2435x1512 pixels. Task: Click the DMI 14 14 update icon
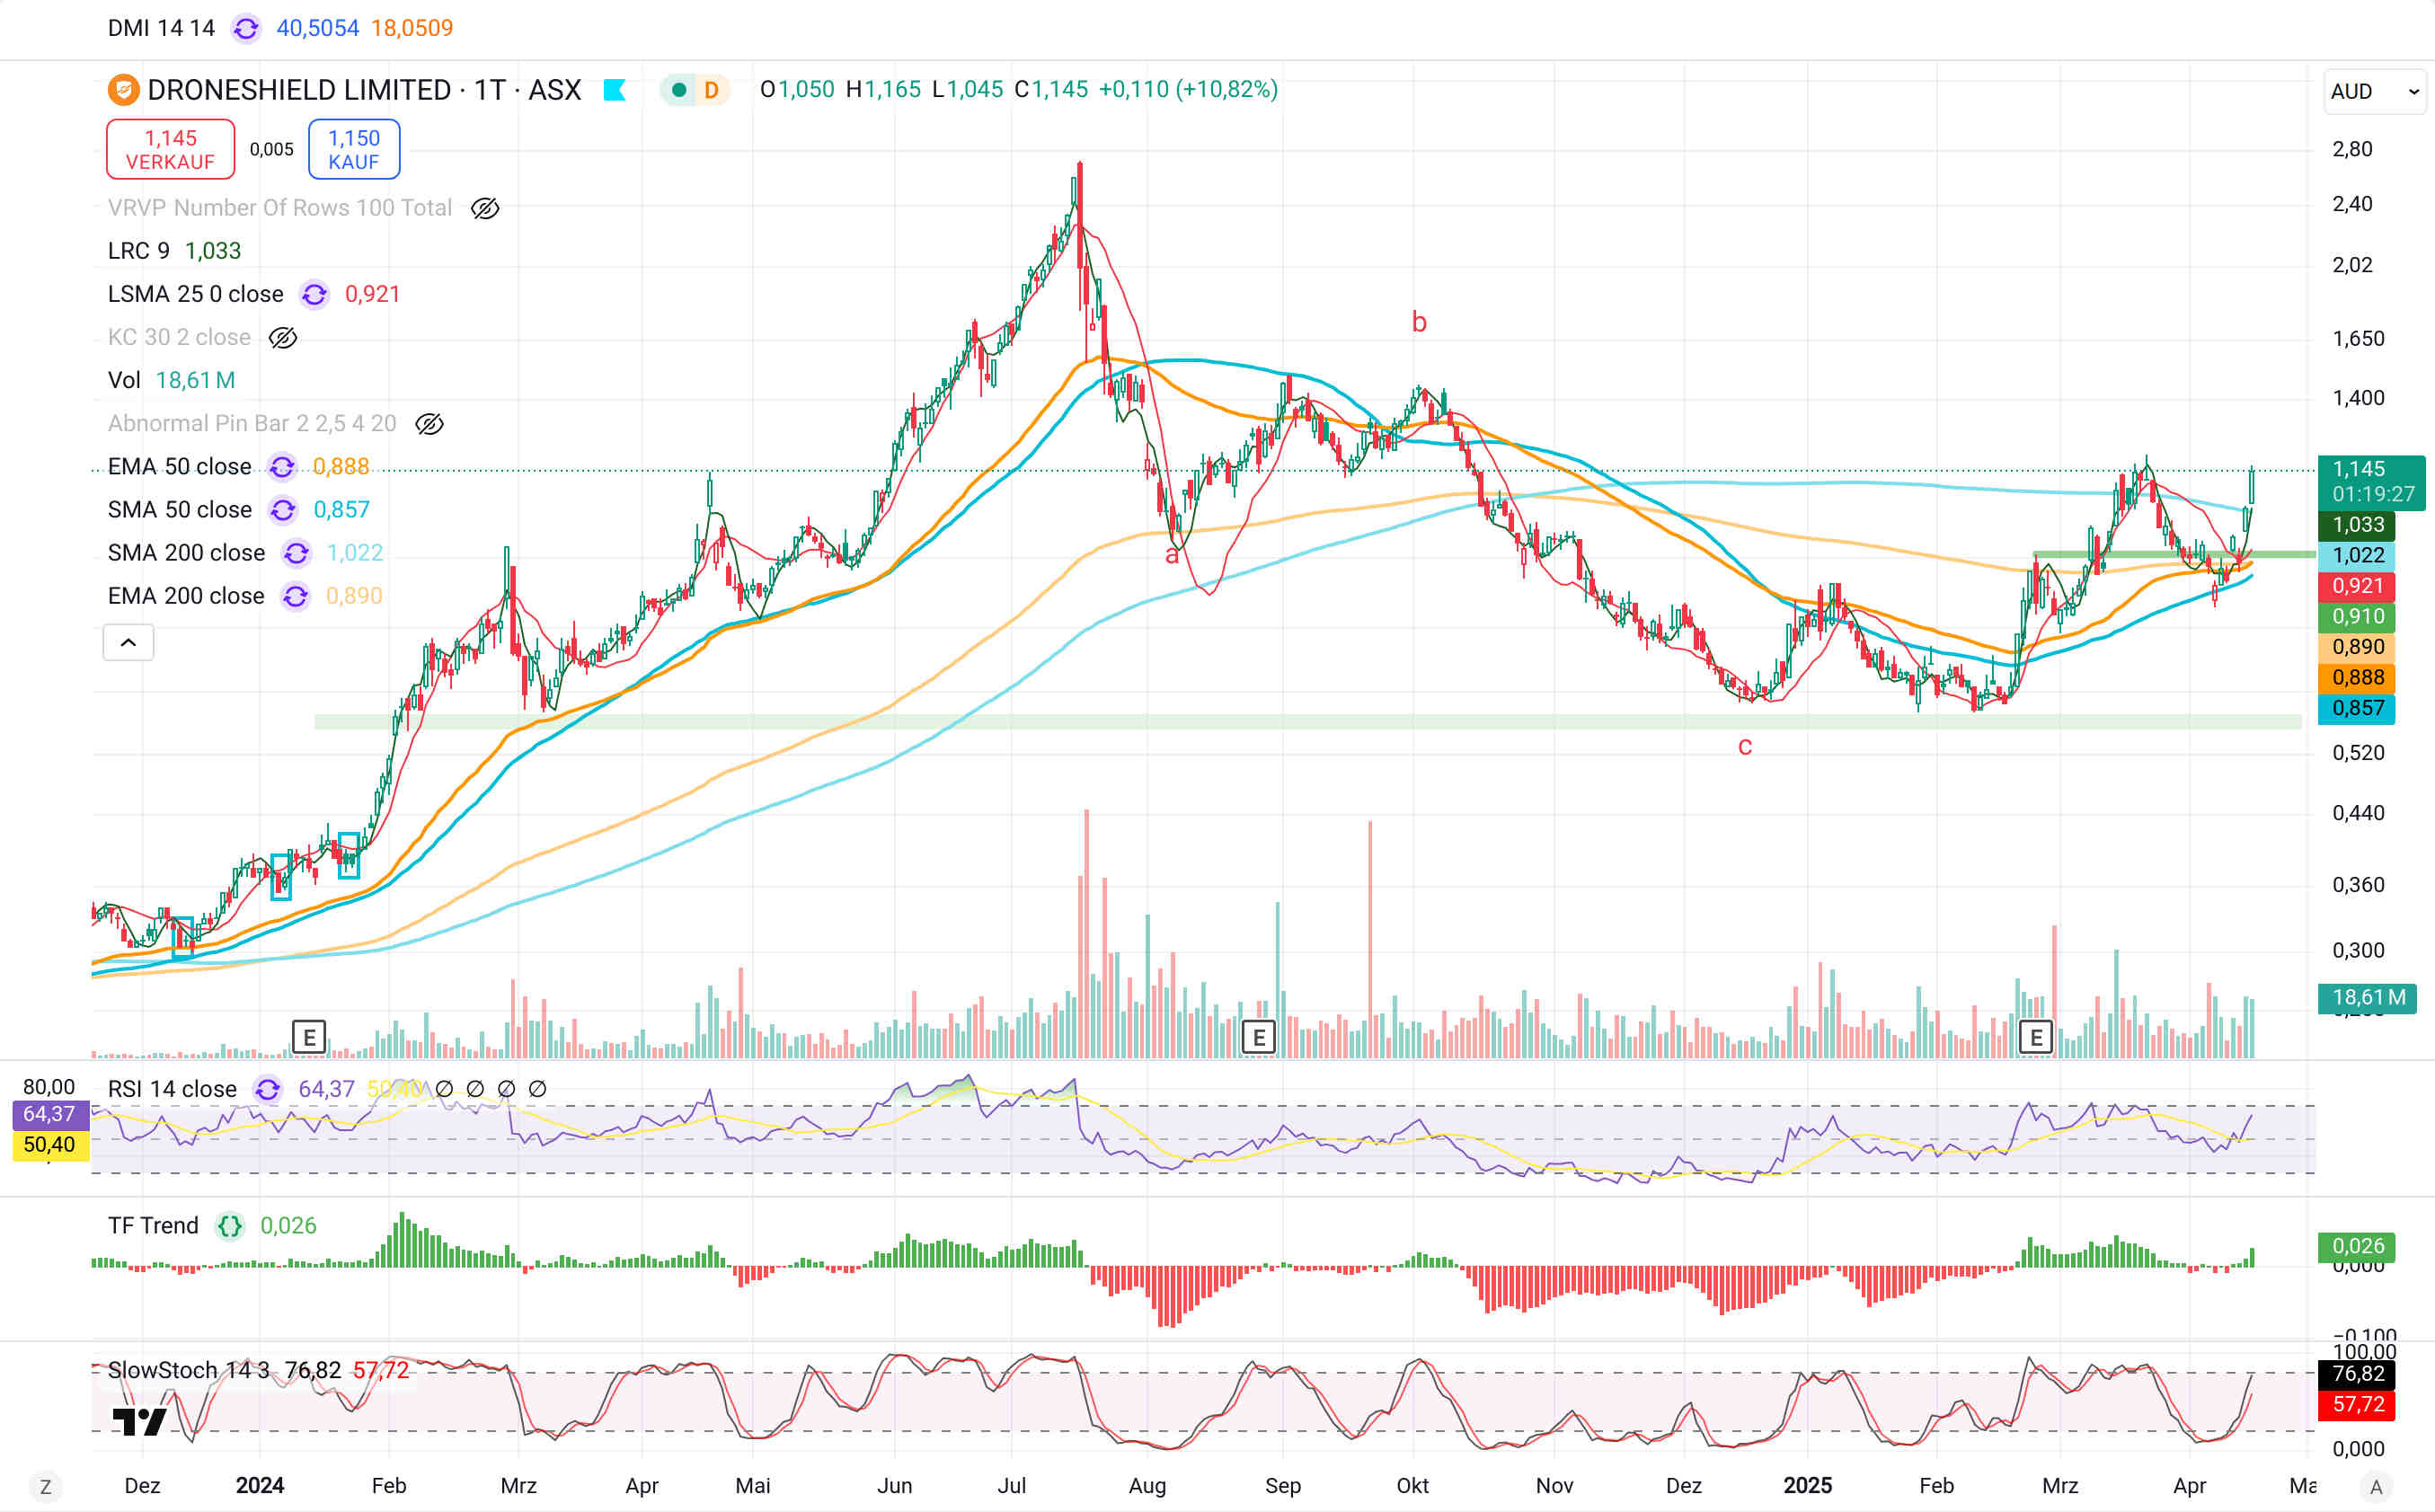click(x=246, y=28)
